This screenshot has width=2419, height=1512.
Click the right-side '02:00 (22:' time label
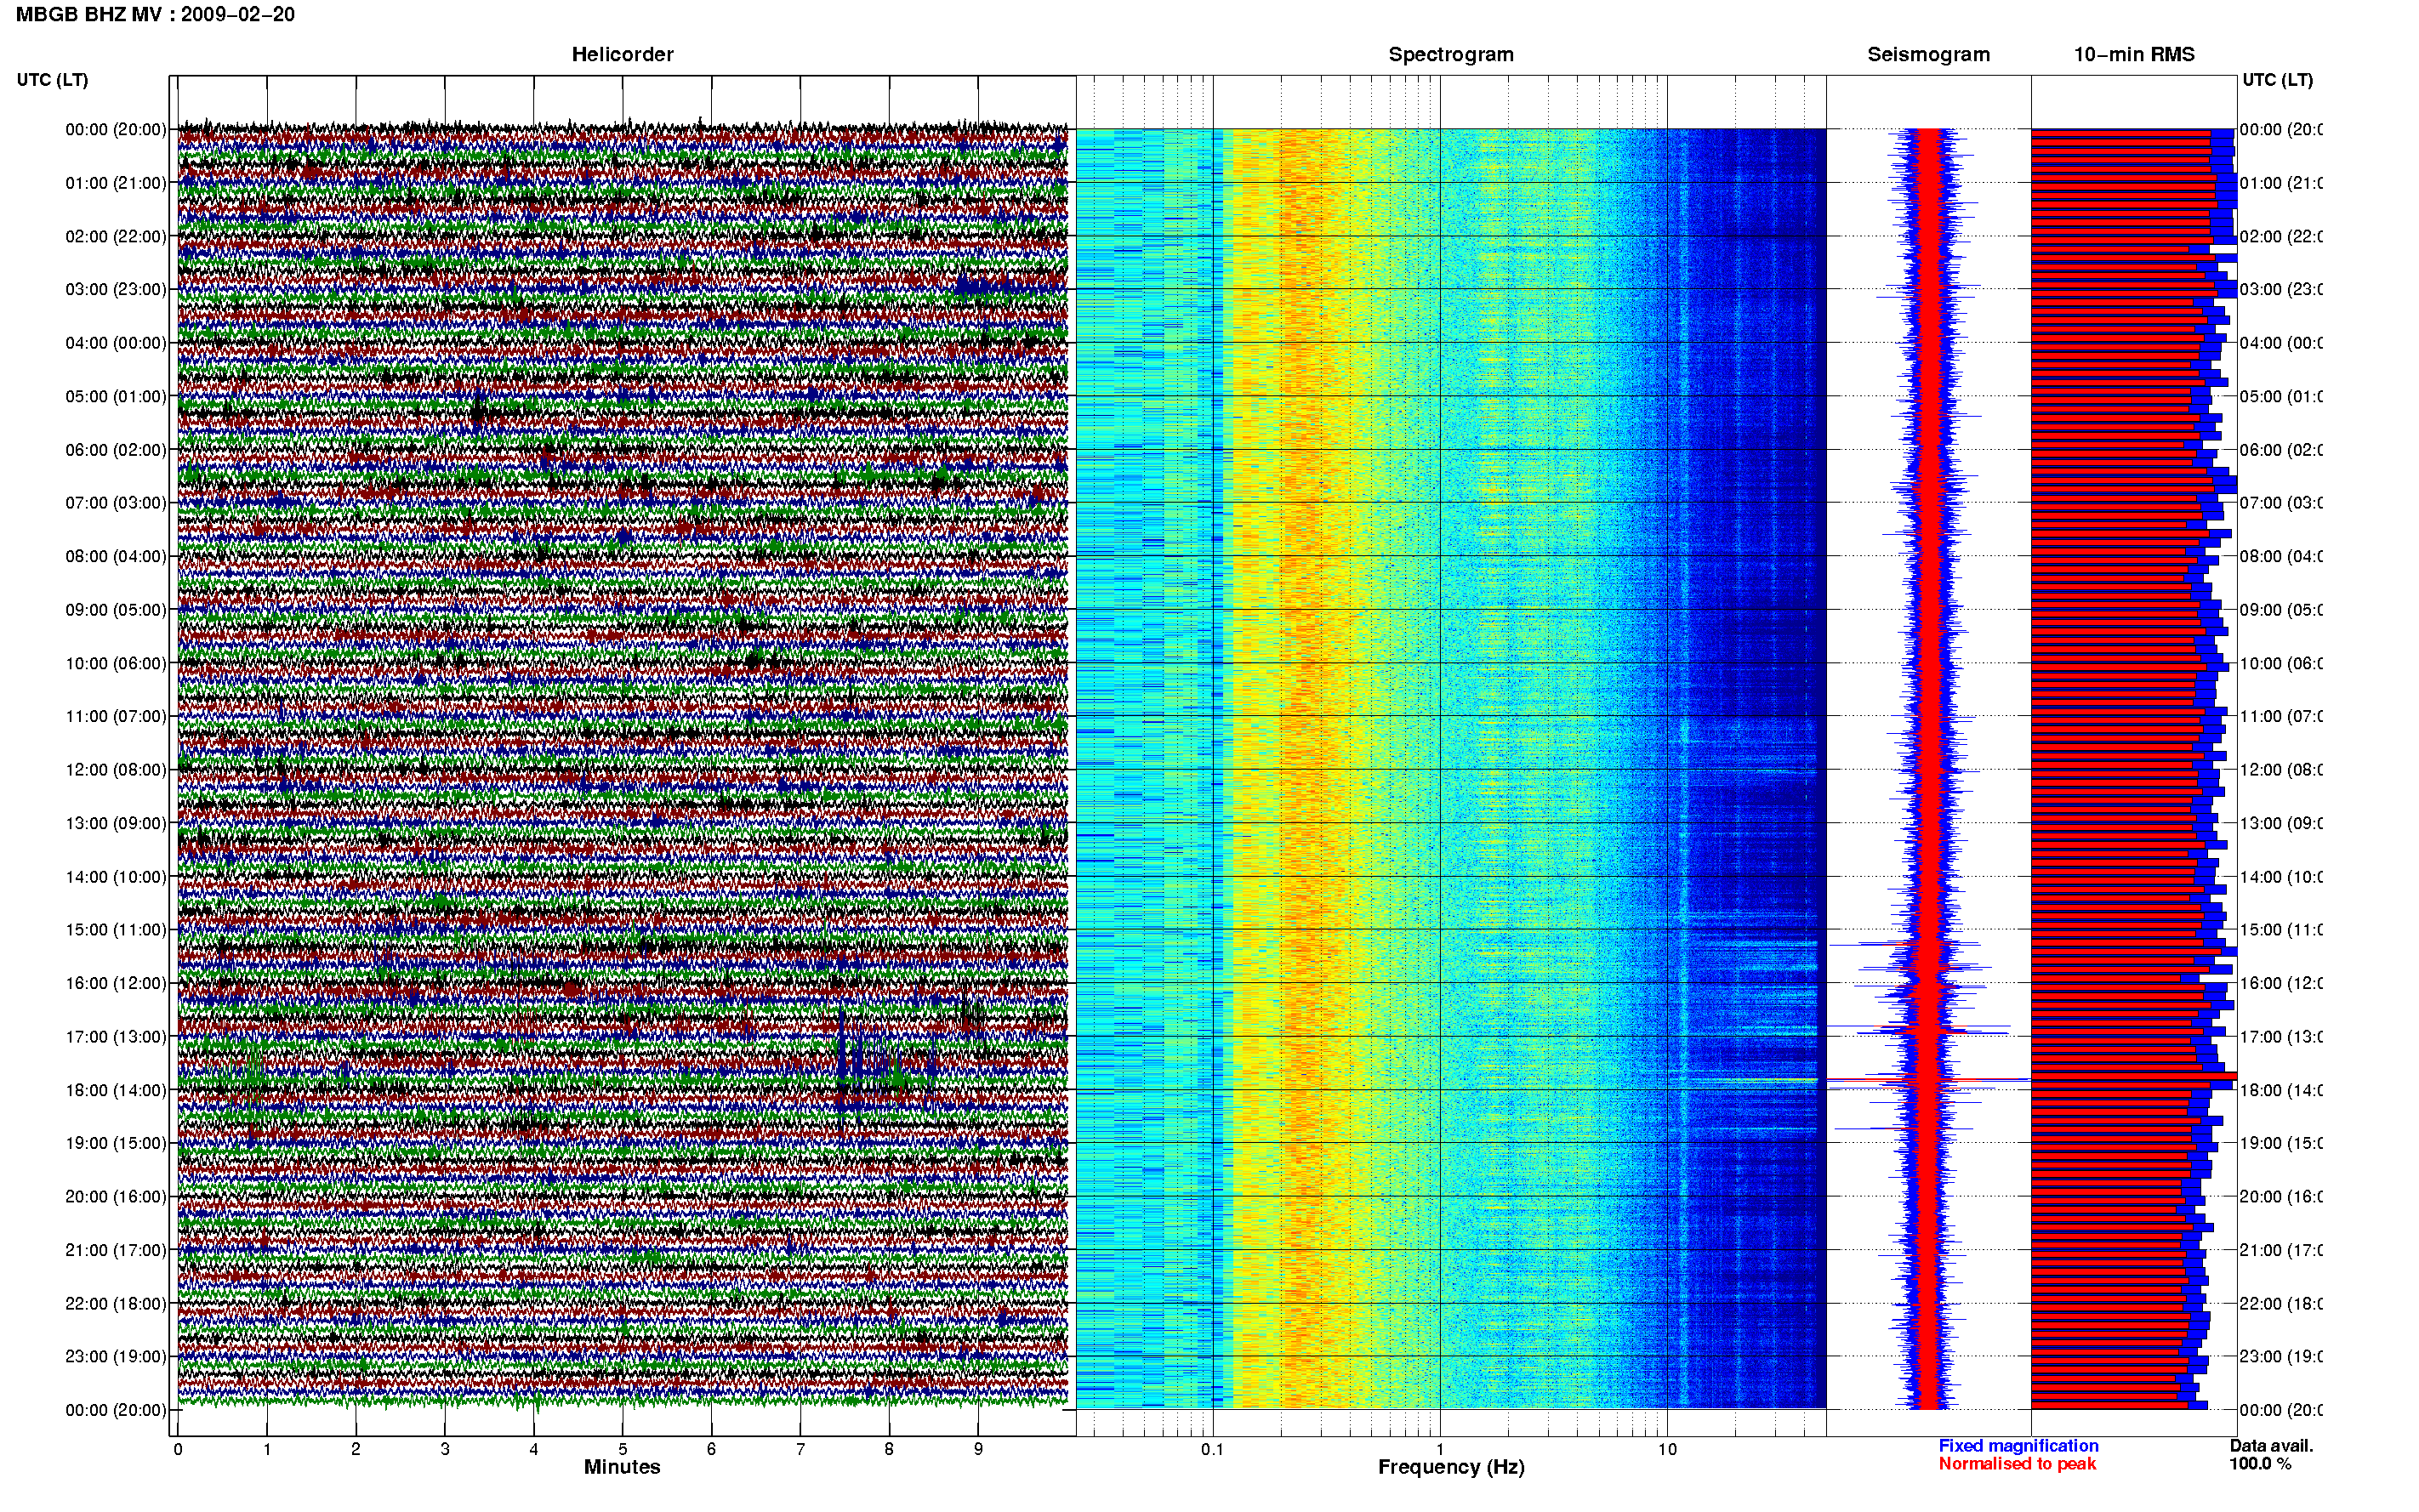[x=2281, y=236]
